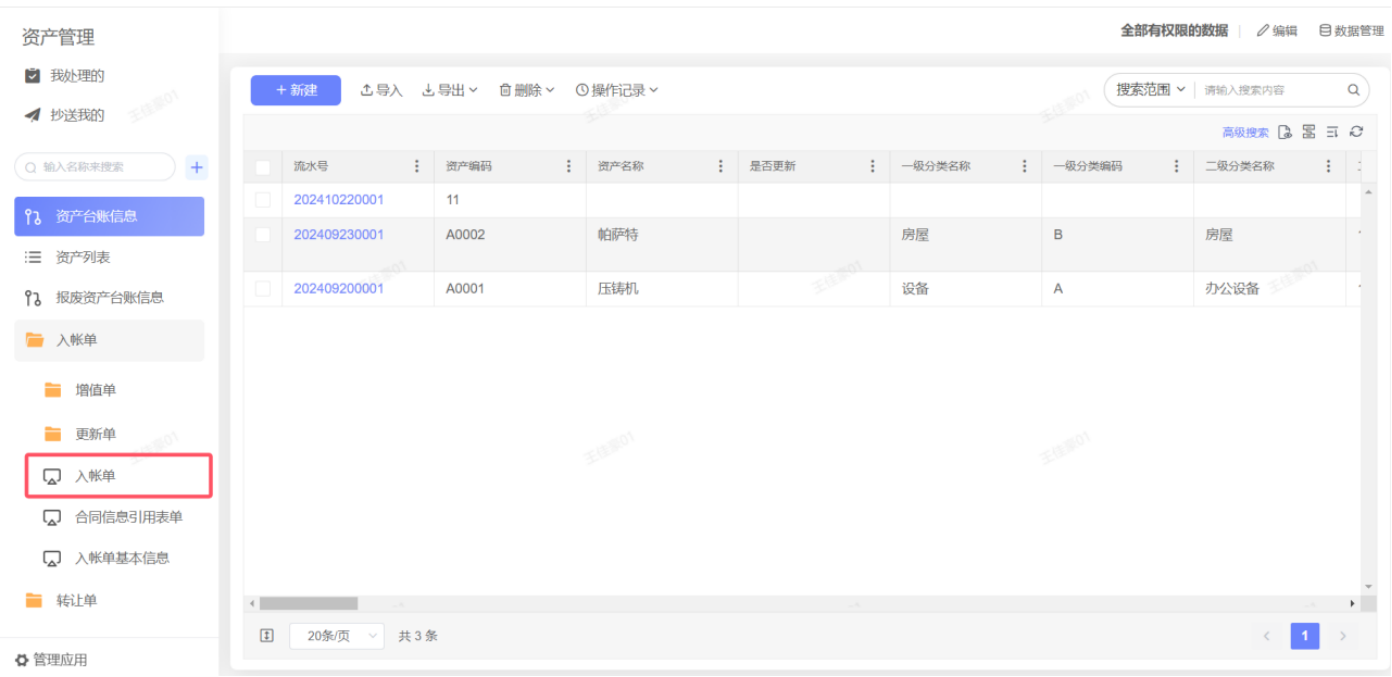Expand the 20条/页 page size dropdown

[x=337, y=636]
